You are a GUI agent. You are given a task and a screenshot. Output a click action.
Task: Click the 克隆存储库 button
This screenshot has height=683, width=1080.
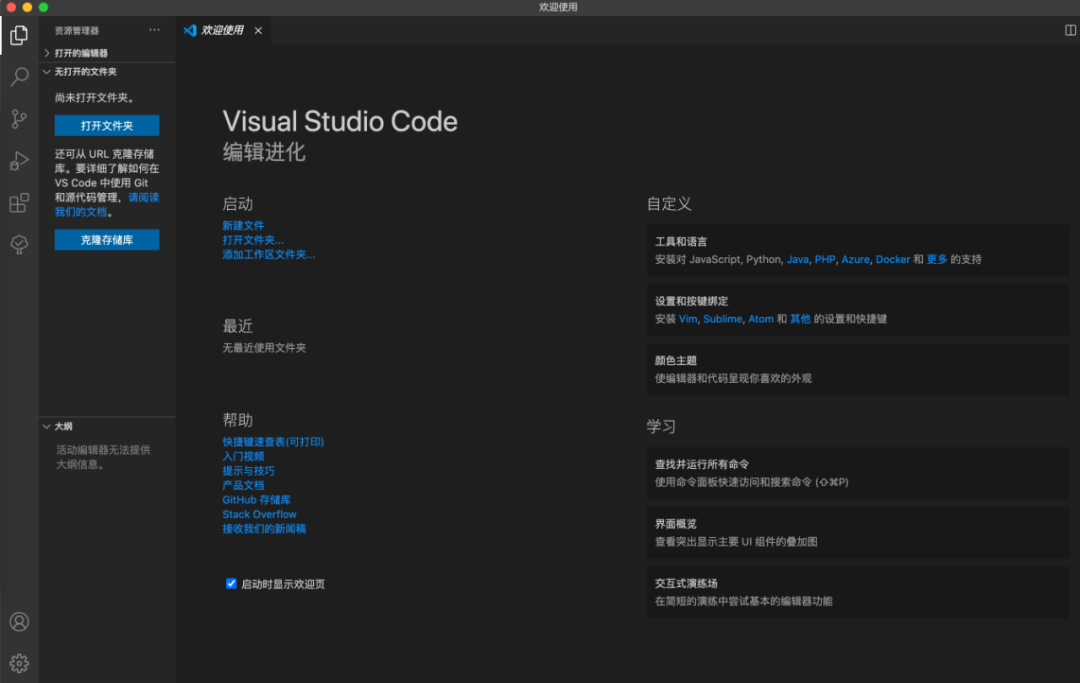click(x=107, y=240)
